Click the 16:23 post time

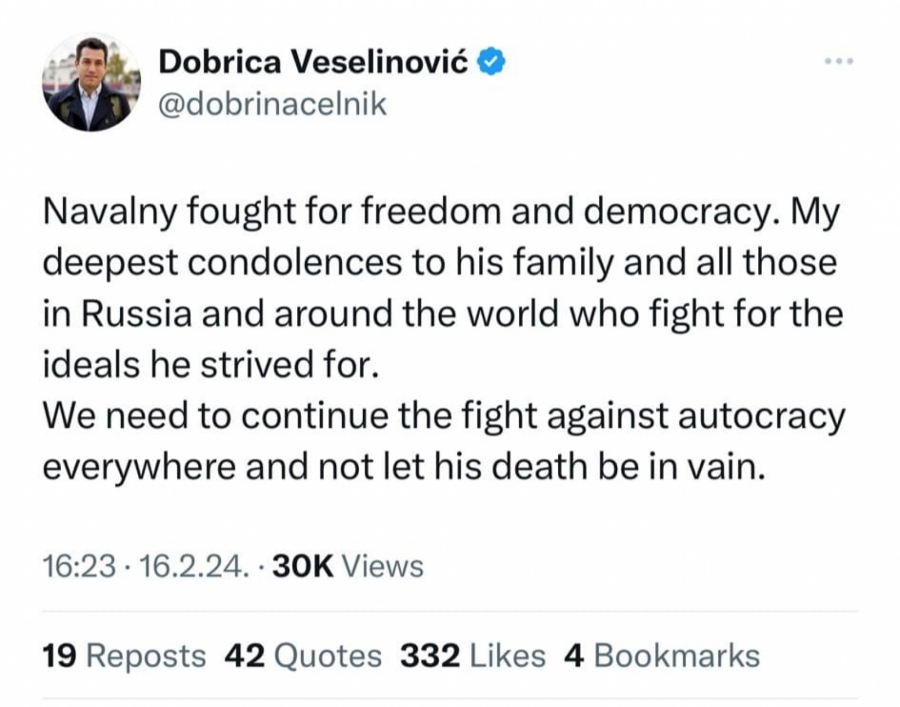(80, 566)
